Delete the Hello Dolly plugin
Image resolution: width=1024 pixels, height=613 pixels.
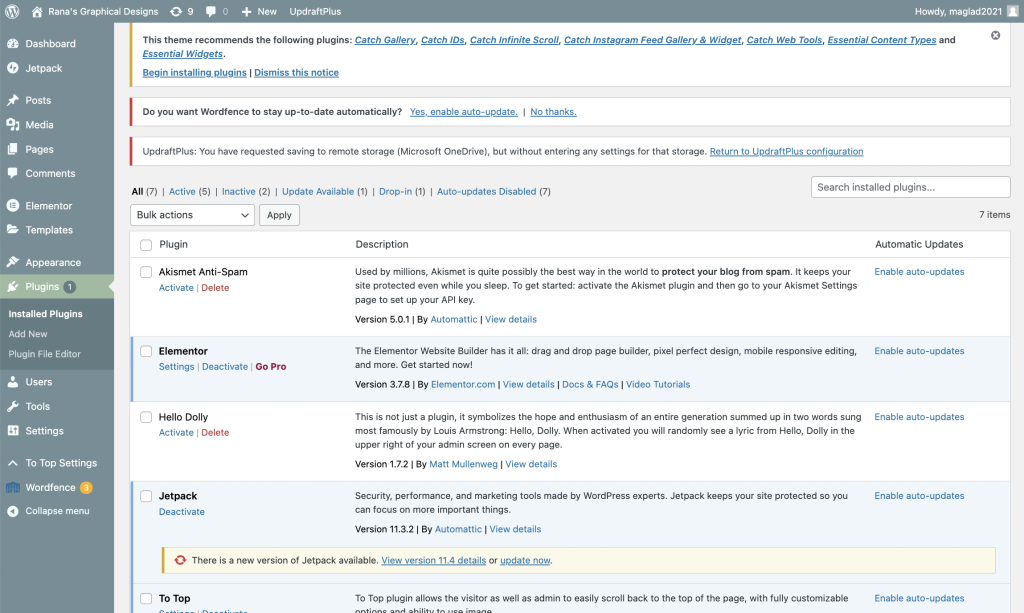[215, 432]
